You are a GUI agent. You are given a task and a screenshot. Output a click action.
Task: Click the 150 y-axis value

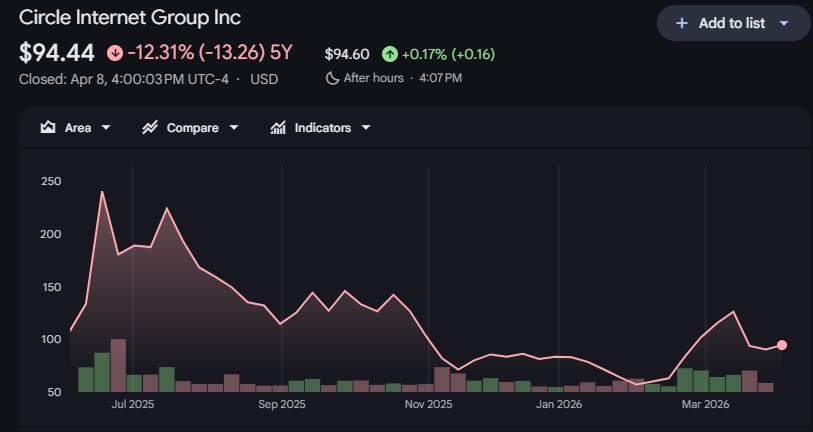point(51,287)
